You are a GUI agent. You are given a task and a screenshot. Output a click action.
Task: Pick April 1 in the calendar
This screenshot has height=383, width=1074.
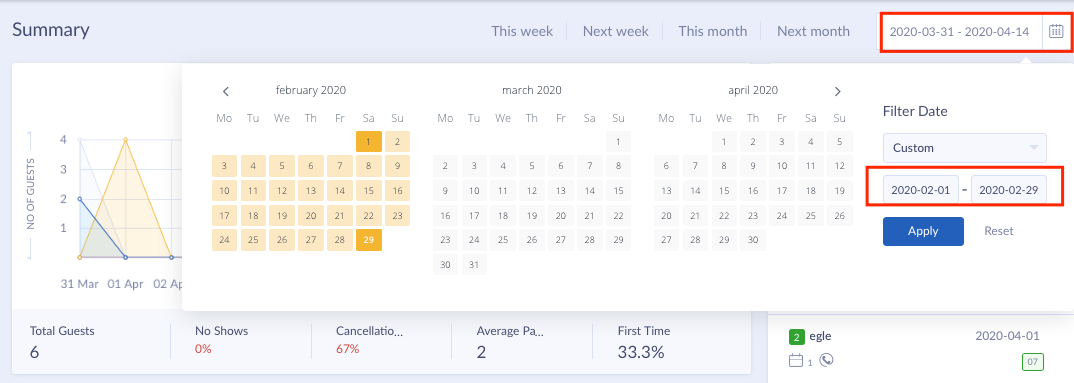click(x=724, y=142)
